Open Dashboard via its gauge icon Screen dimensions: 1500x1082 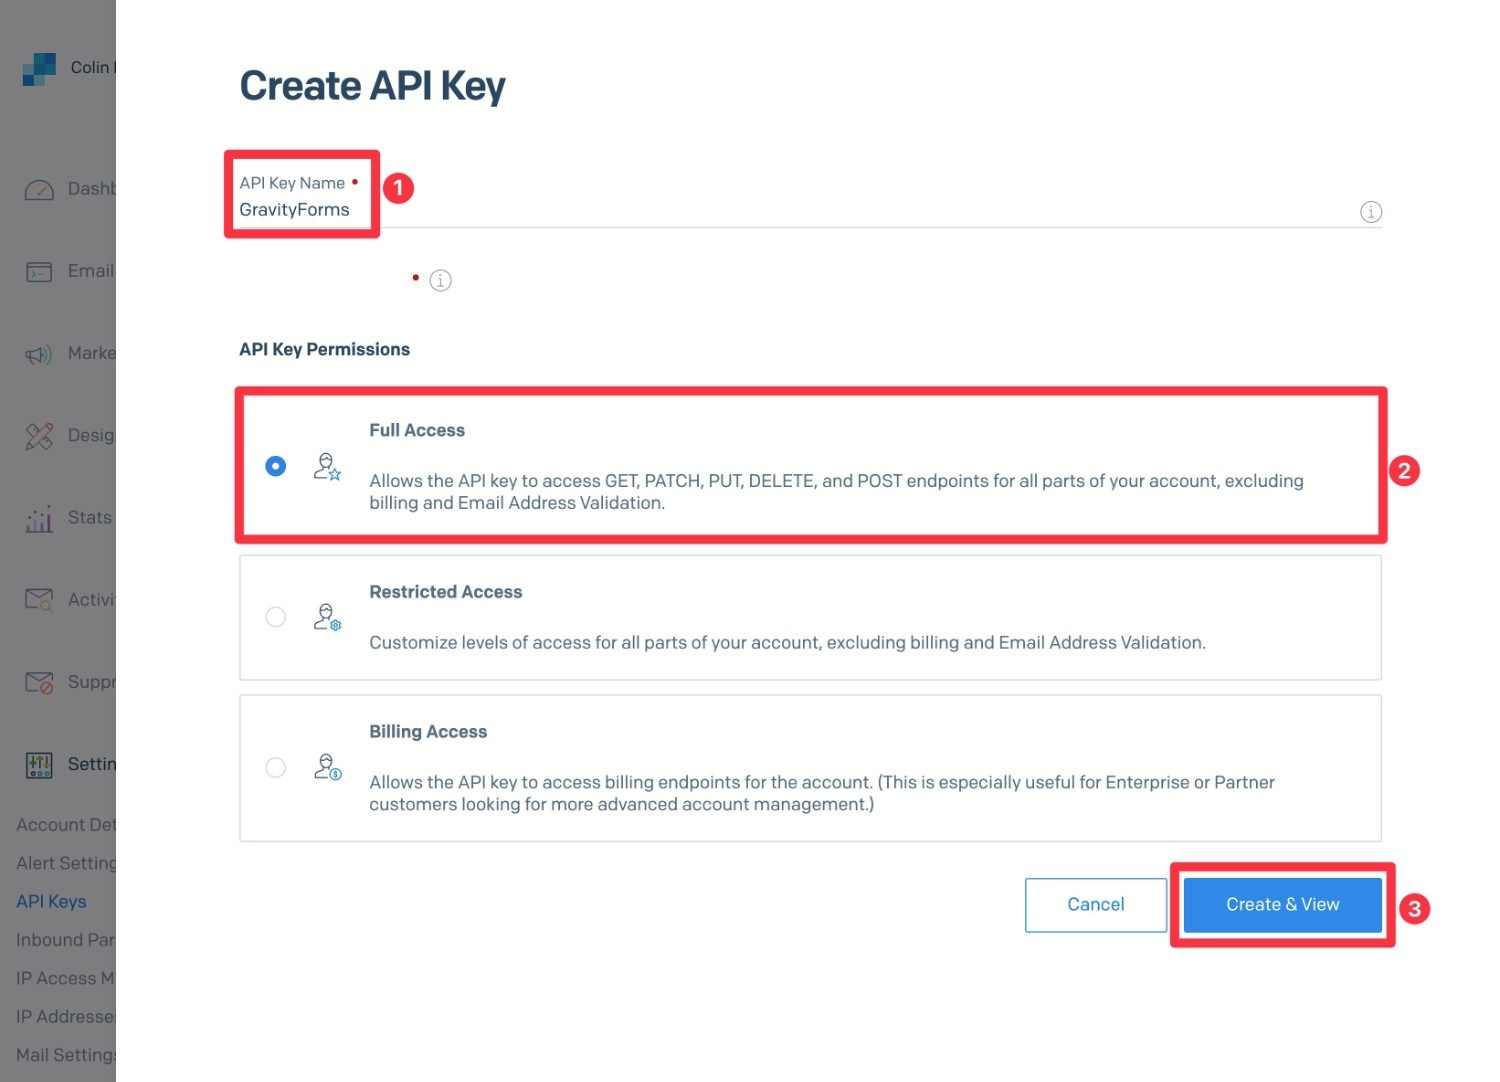click(39, 190)
